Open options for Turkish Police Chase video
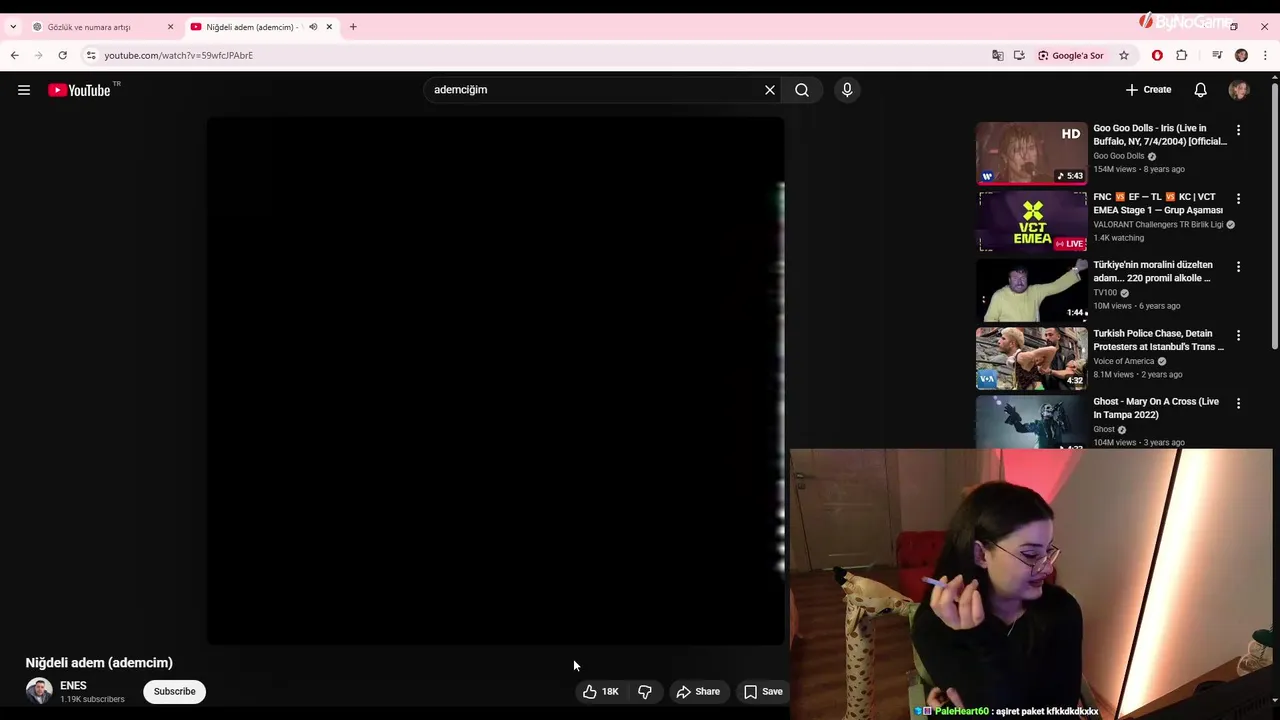 click(x=1238, y=335)
